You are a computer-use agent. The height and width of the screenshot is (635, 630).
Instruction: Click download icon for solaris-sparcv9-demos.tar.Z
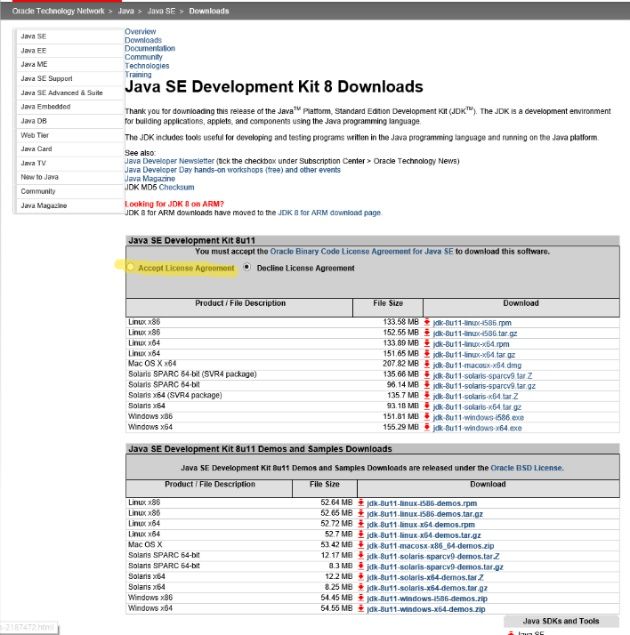[x=361, y=556]
